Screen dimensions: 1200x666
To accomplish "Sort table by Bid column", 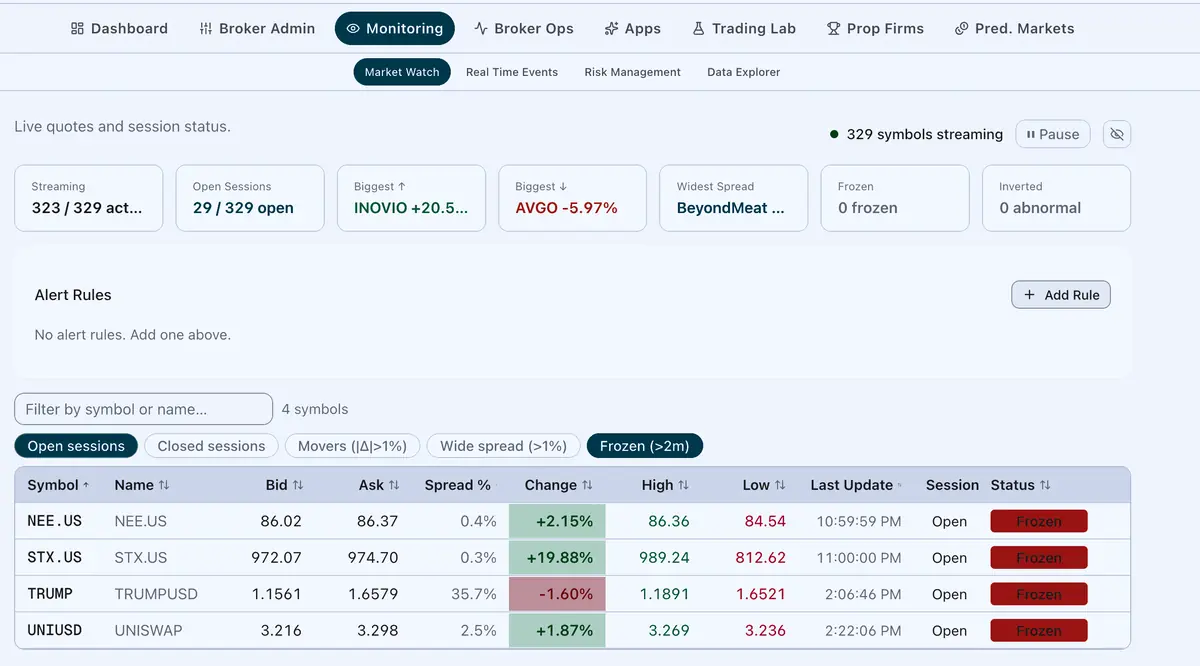I will 284,485.
